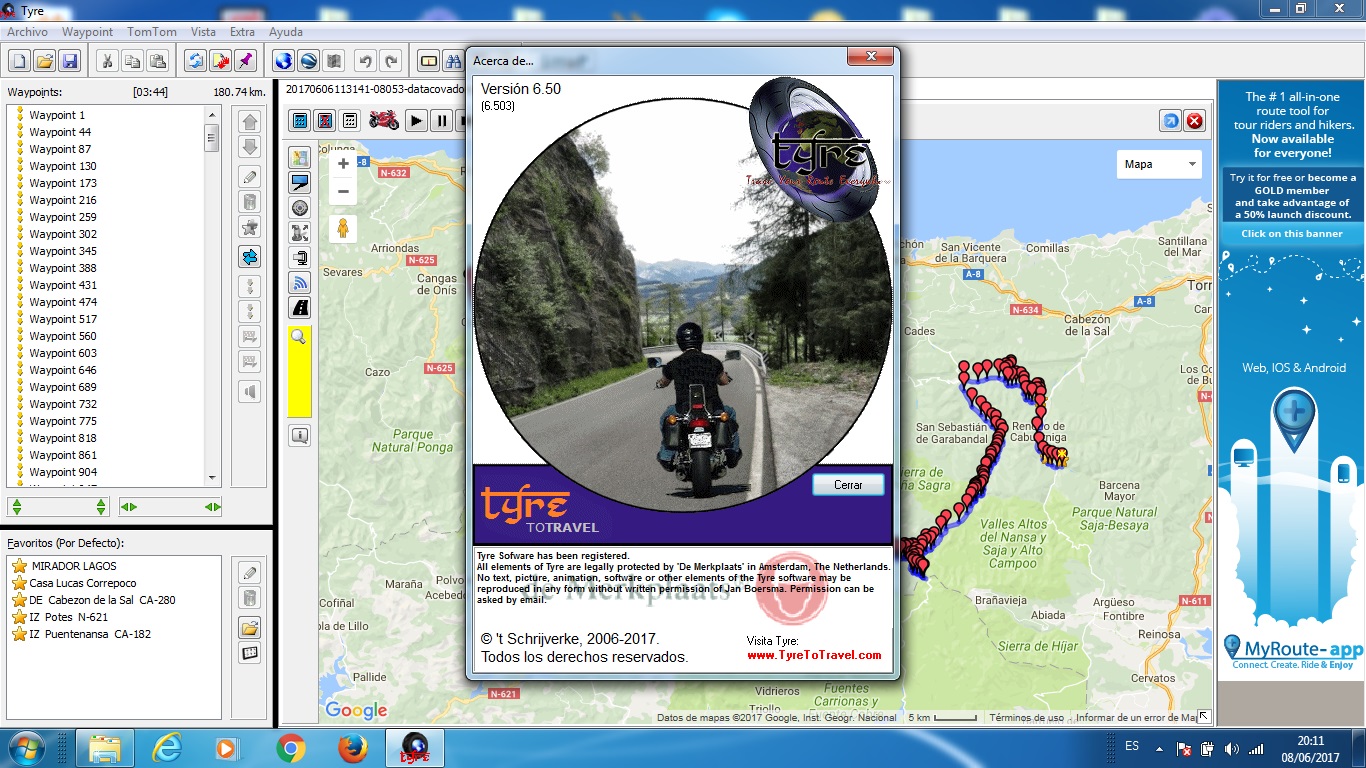Open Google Chrome from the taskbar
1366x768 pixels.
coord(291,748)
